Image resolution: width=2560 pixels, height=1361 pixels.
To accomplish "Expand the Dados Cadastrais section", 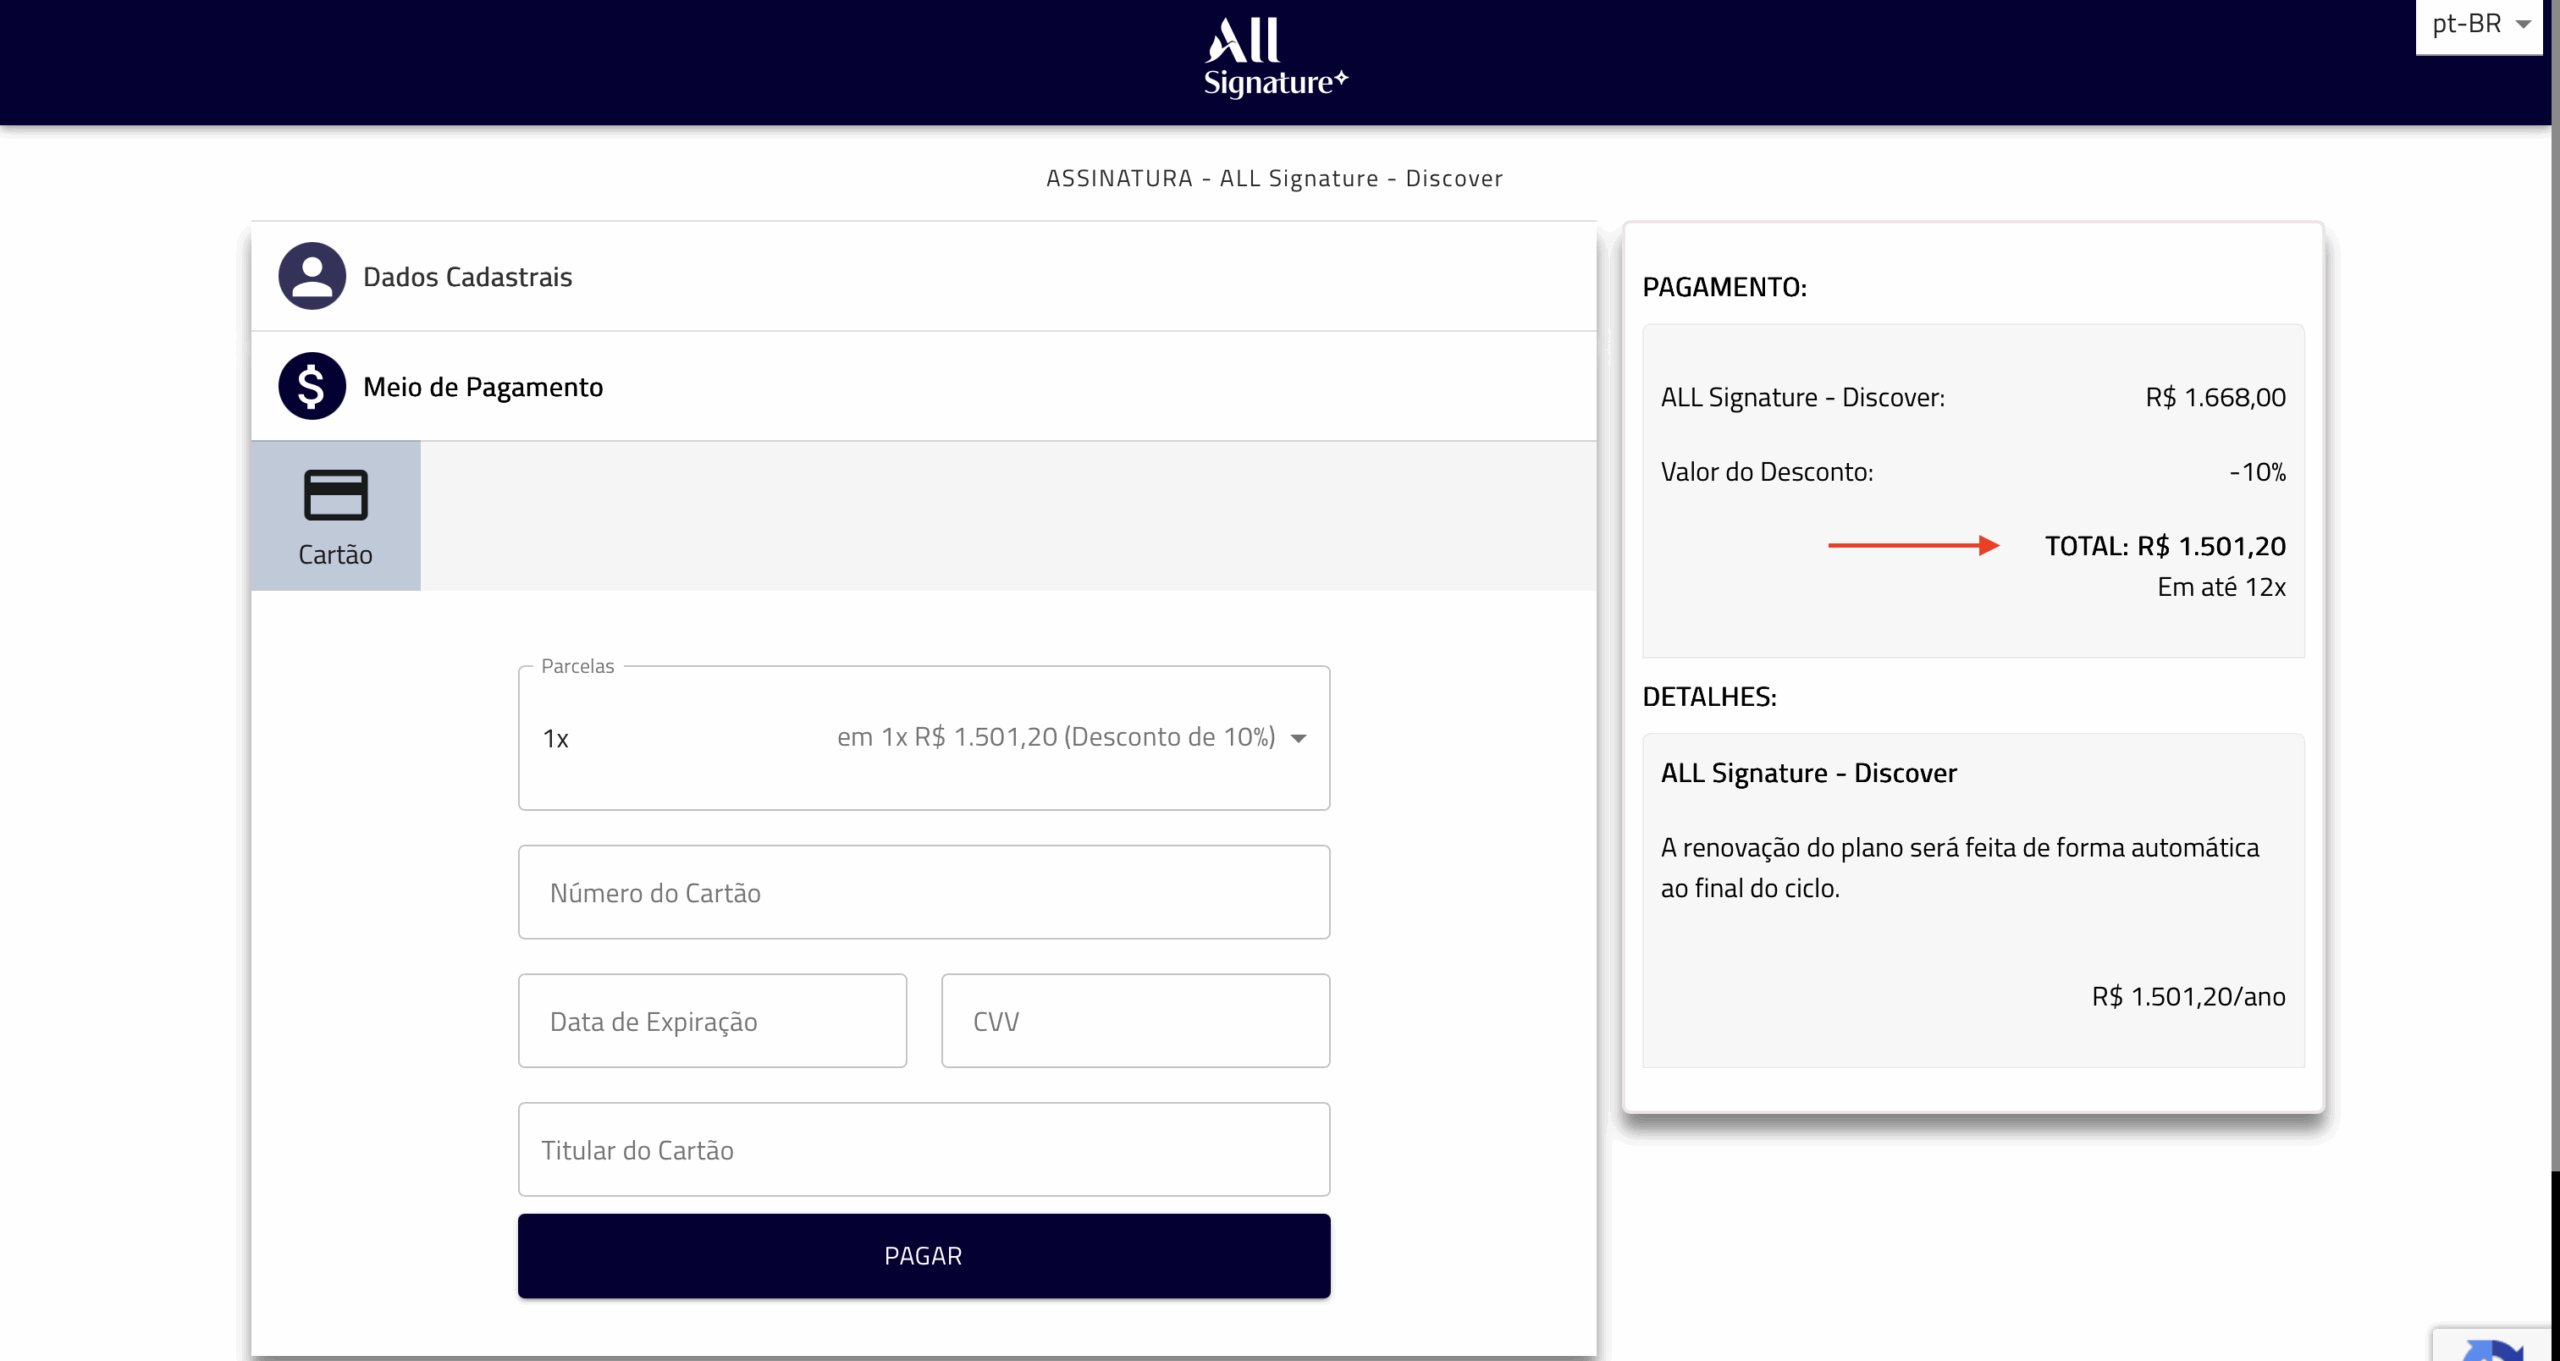I will 923,276.
